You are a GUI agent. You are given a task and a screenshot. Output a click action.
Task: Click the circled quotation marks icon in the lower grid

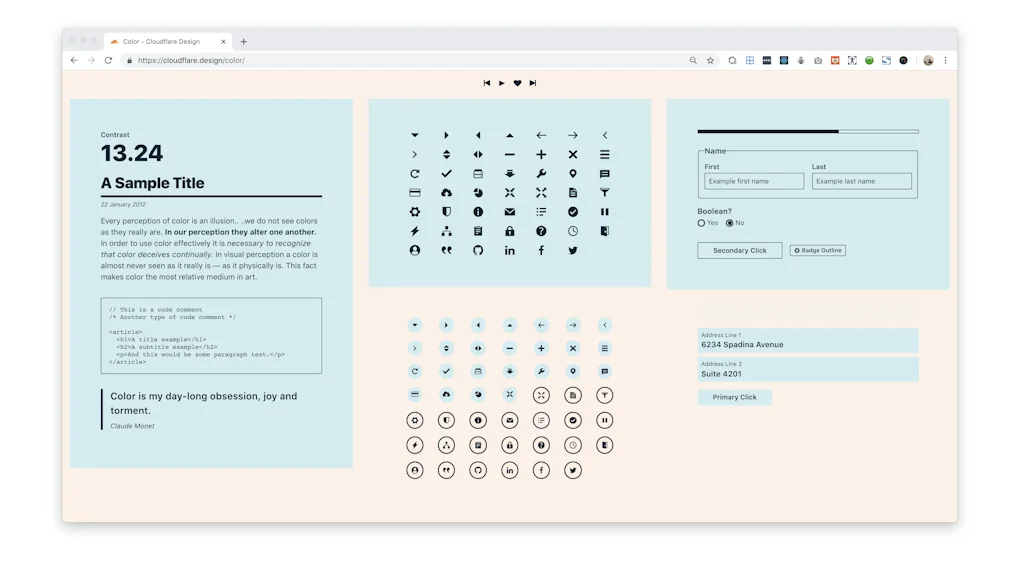click(x=446, y=470)
